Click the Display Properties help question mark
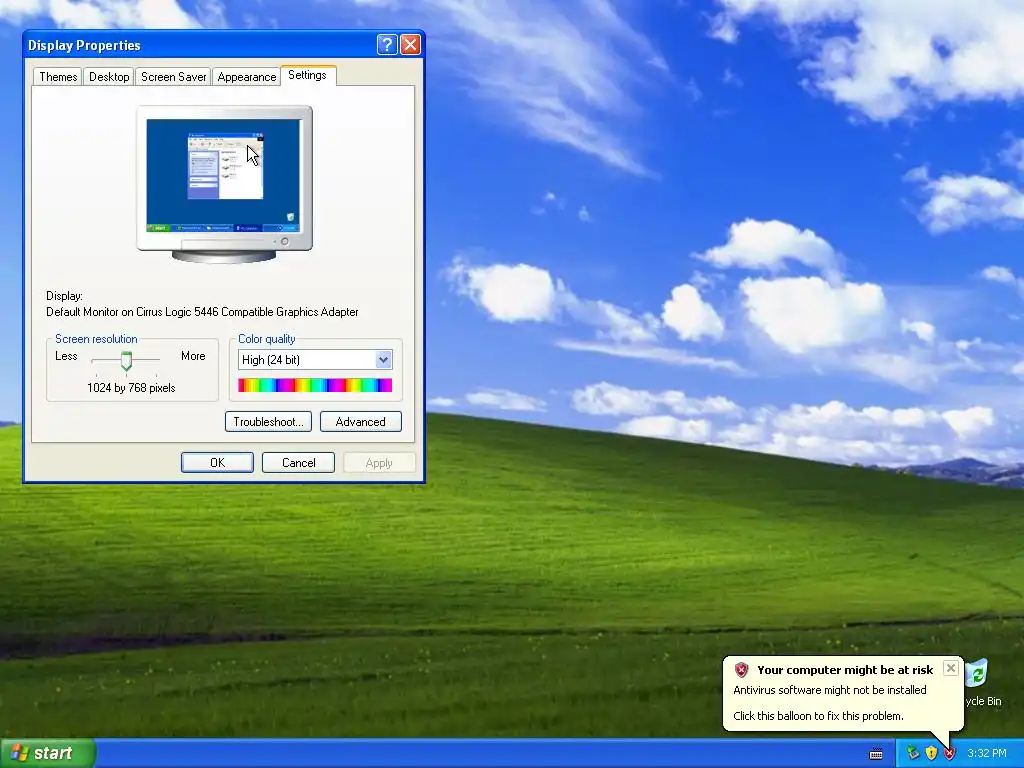Screen dimensions: 1024x768 (387, 44)
